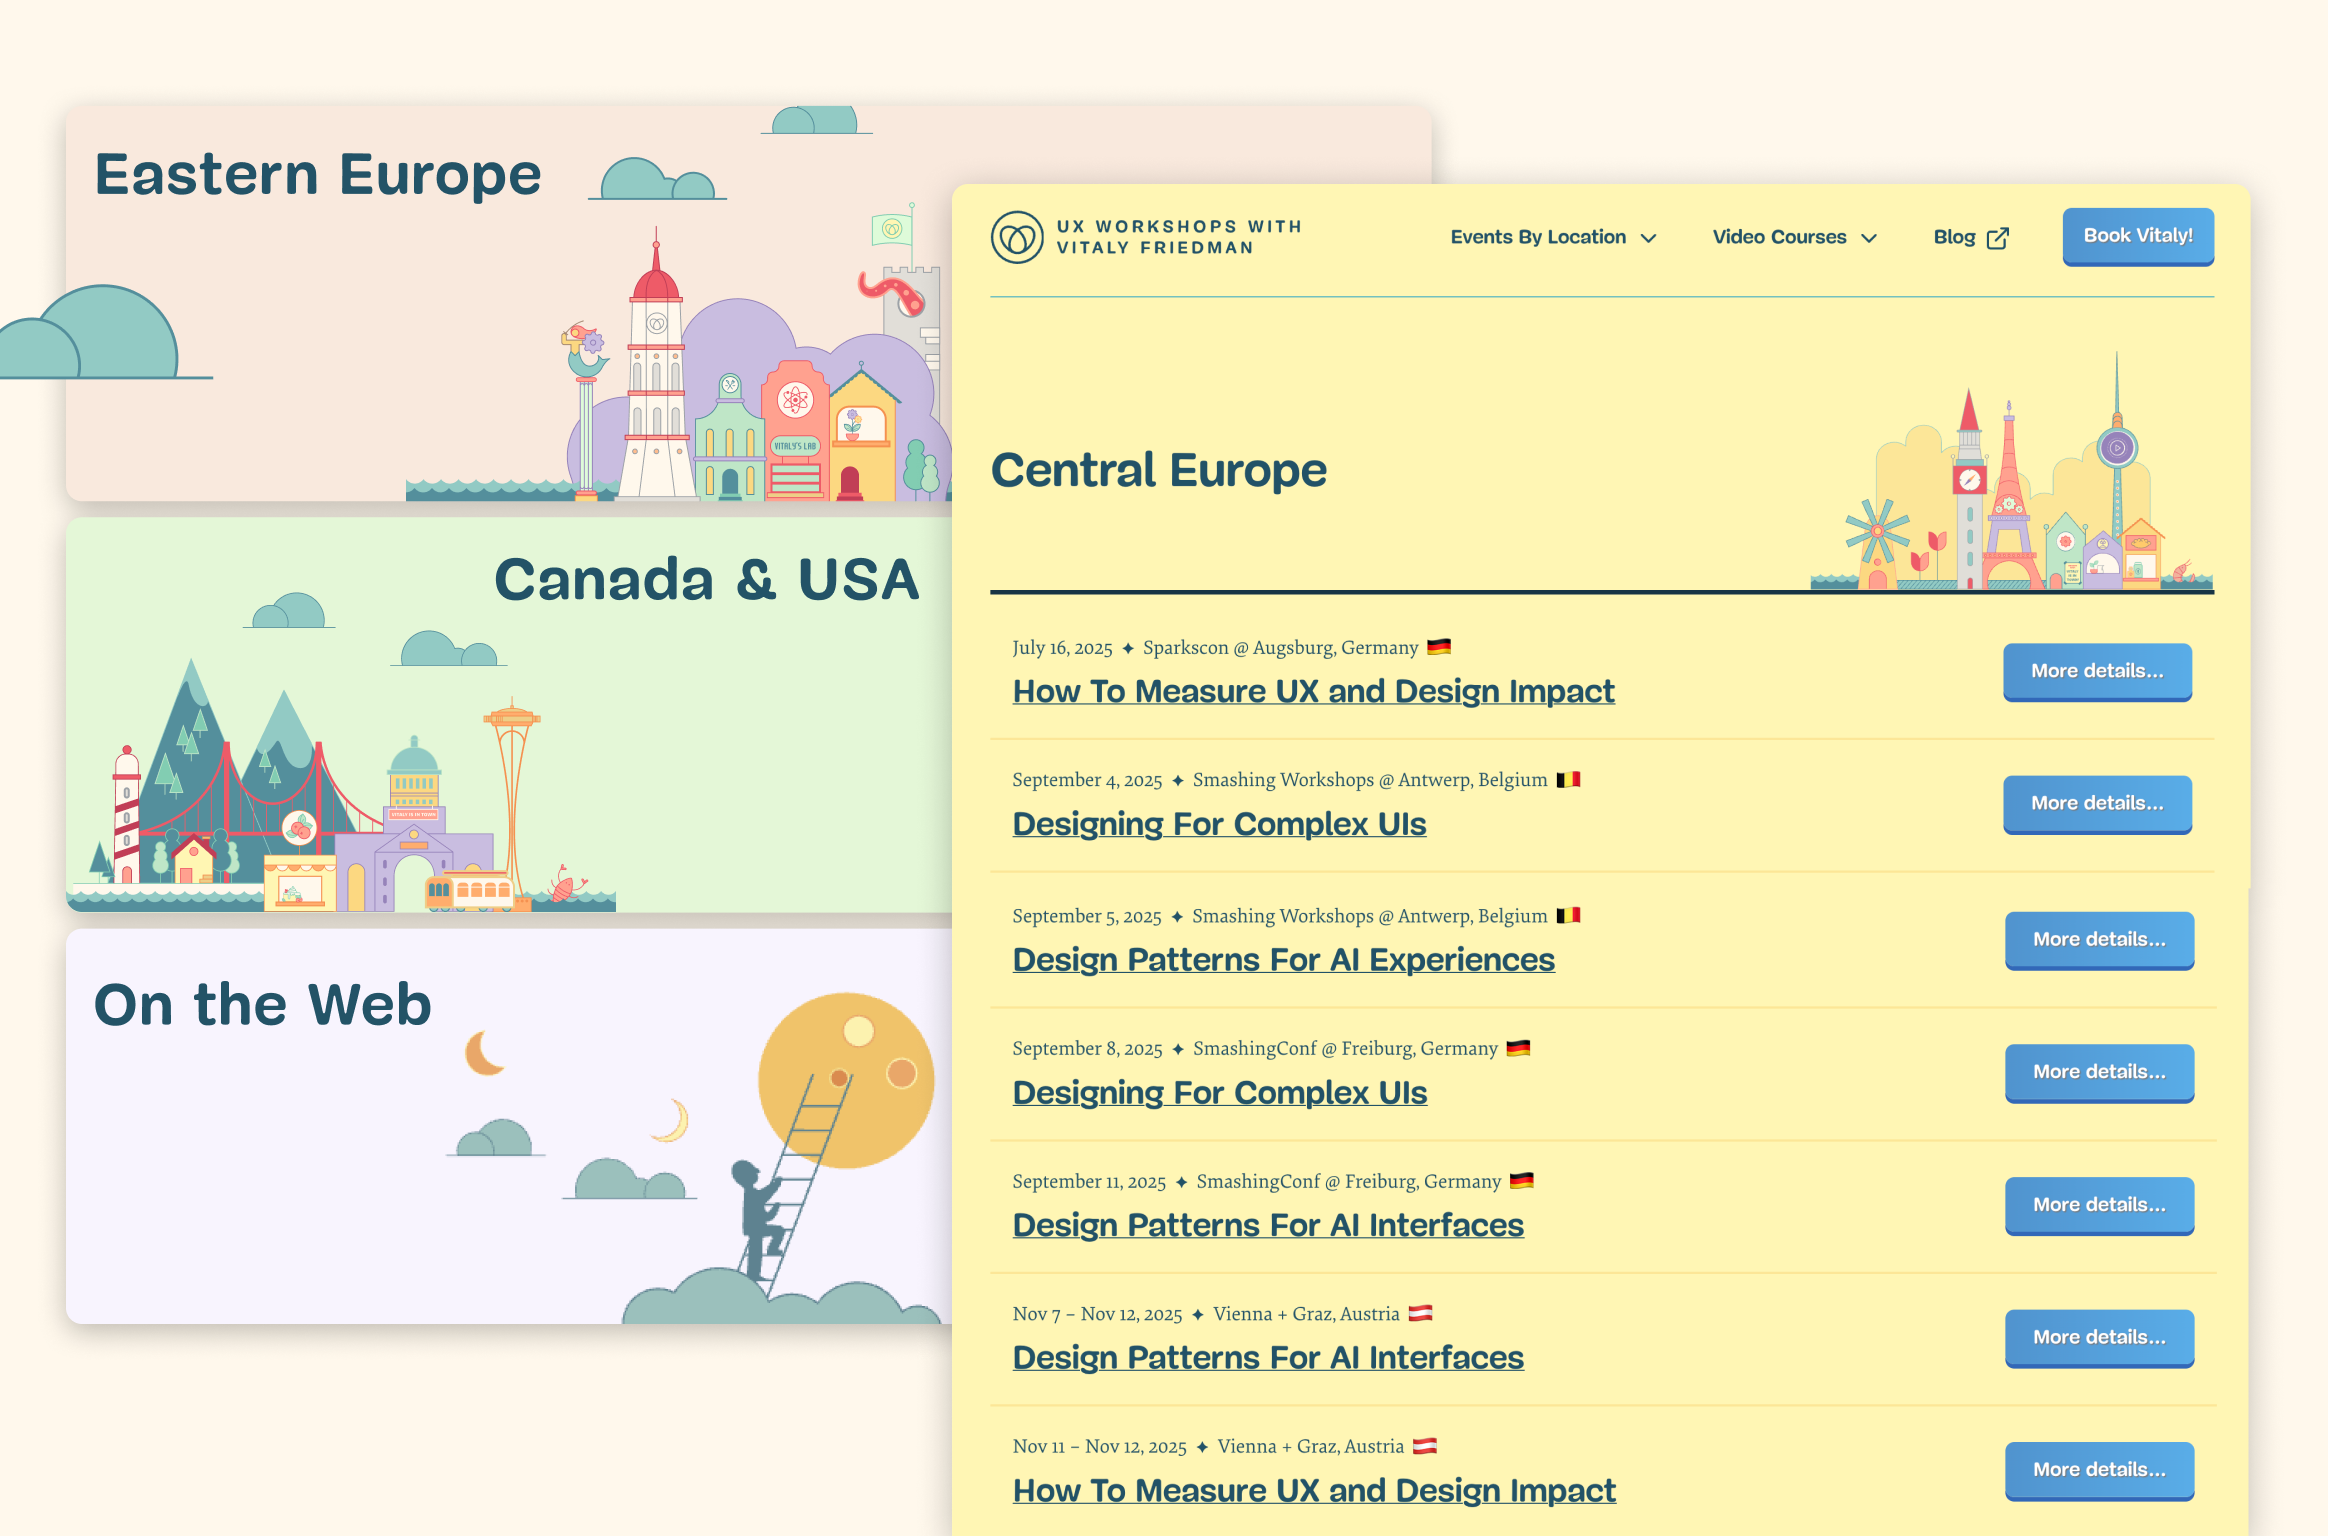Open the Design Patterns For AI Experiences link

[1283, 959]
